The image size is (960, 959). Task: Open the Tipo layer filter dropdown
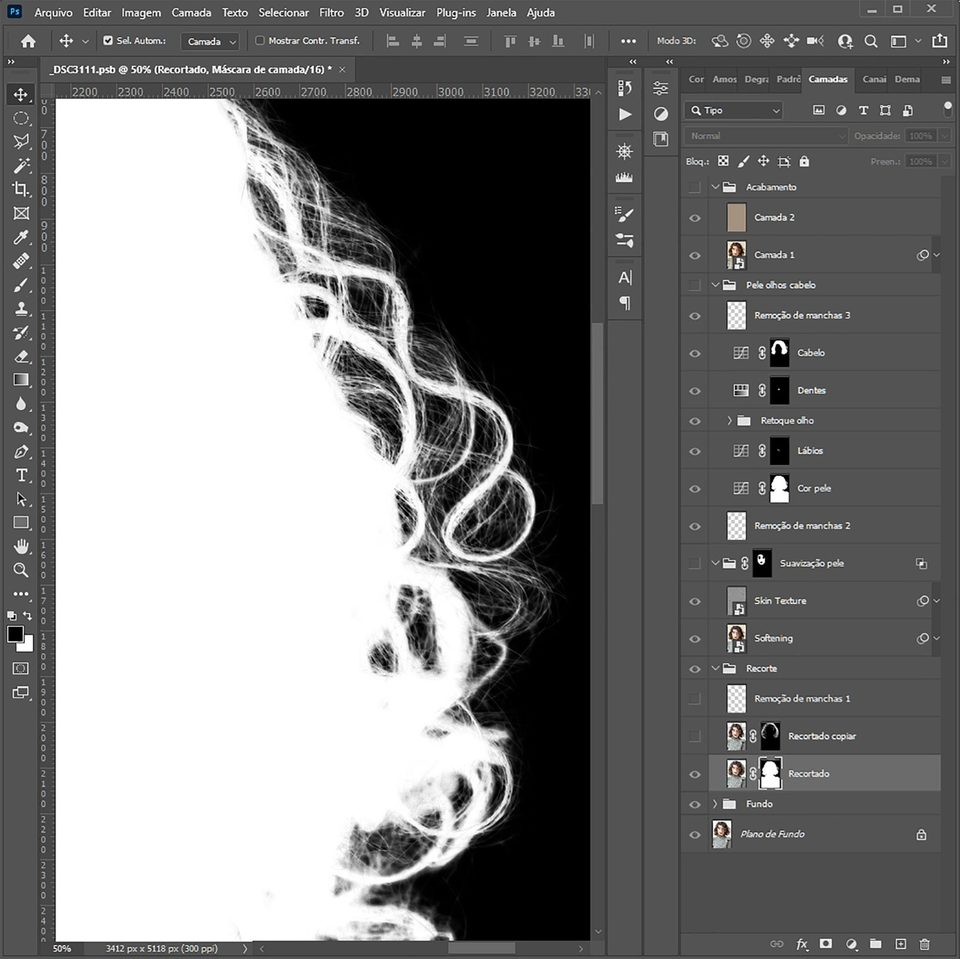[x=734, y=110]
